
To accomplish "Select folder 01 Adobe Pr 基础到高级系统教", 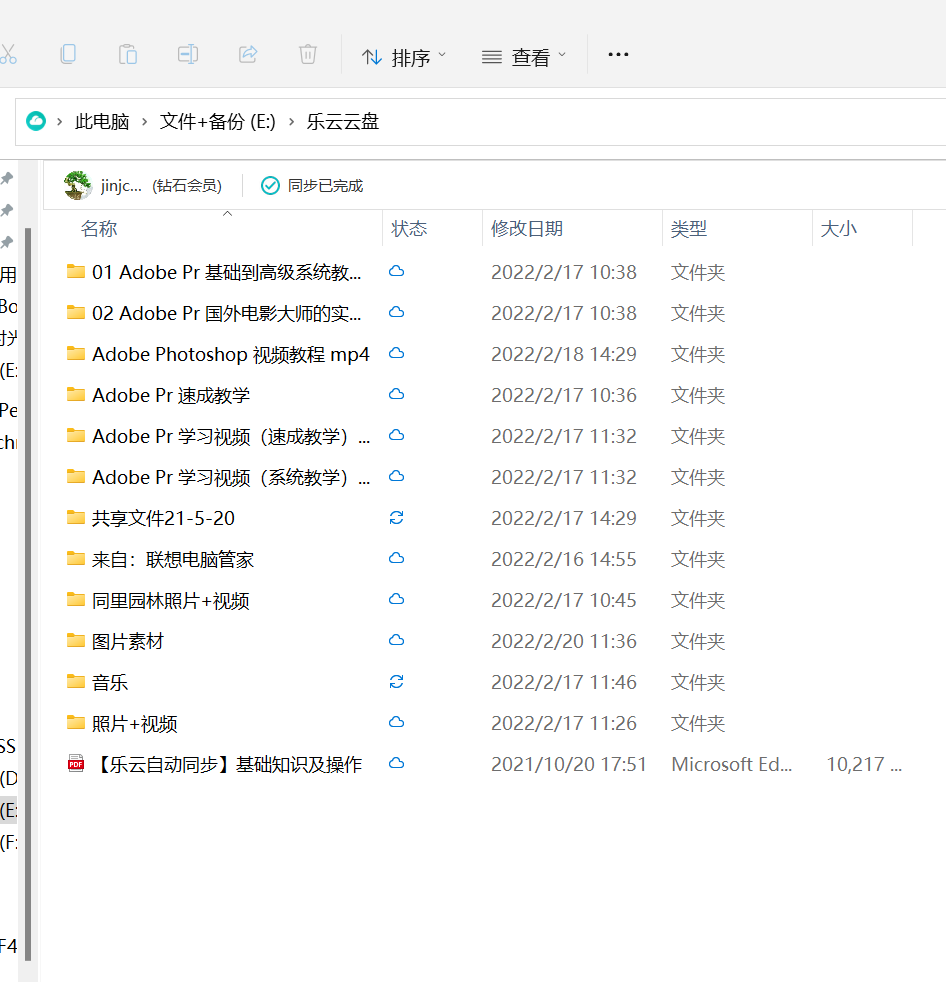I will click(x=226, y=272).
